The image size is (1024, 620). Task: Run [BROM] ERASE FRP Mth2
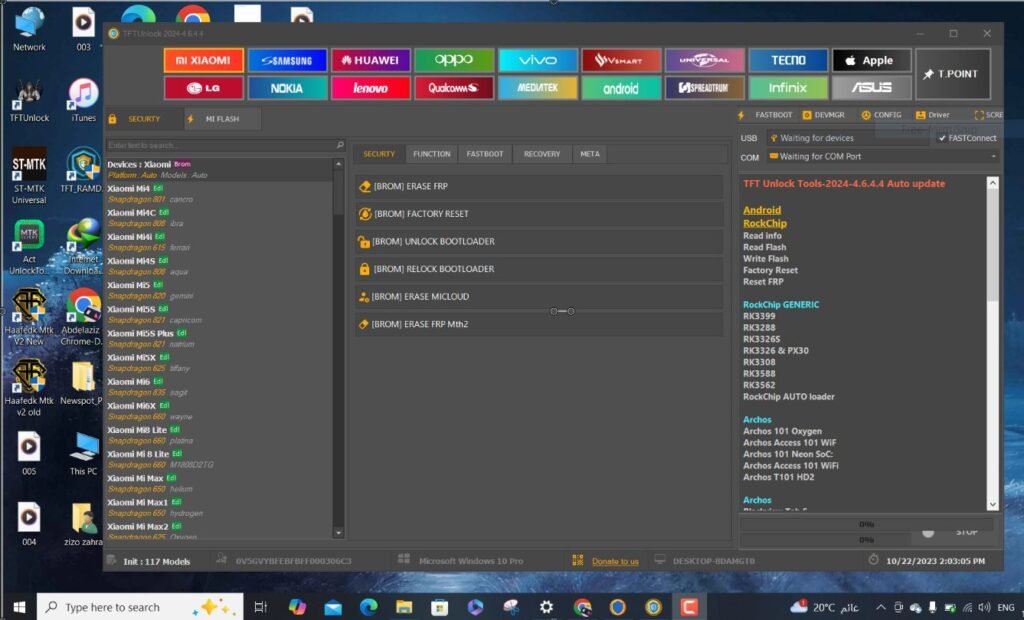click(x=539, y=324)
